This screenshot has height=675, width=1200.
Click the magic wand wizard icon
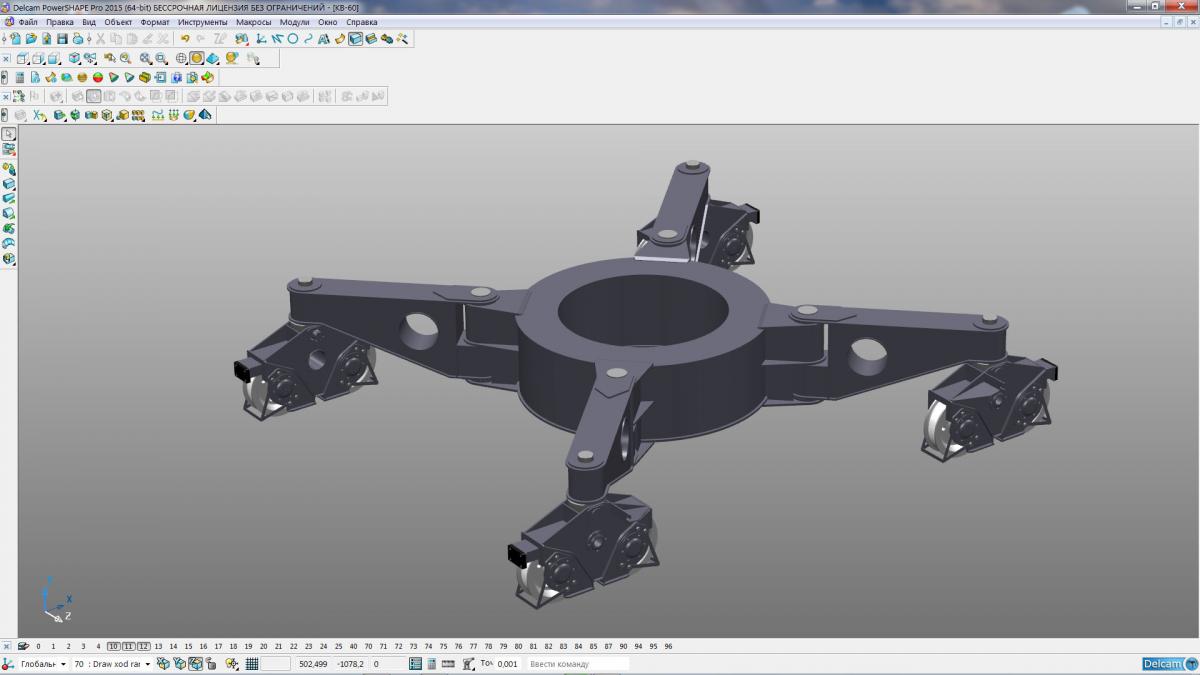pos(402,38)
